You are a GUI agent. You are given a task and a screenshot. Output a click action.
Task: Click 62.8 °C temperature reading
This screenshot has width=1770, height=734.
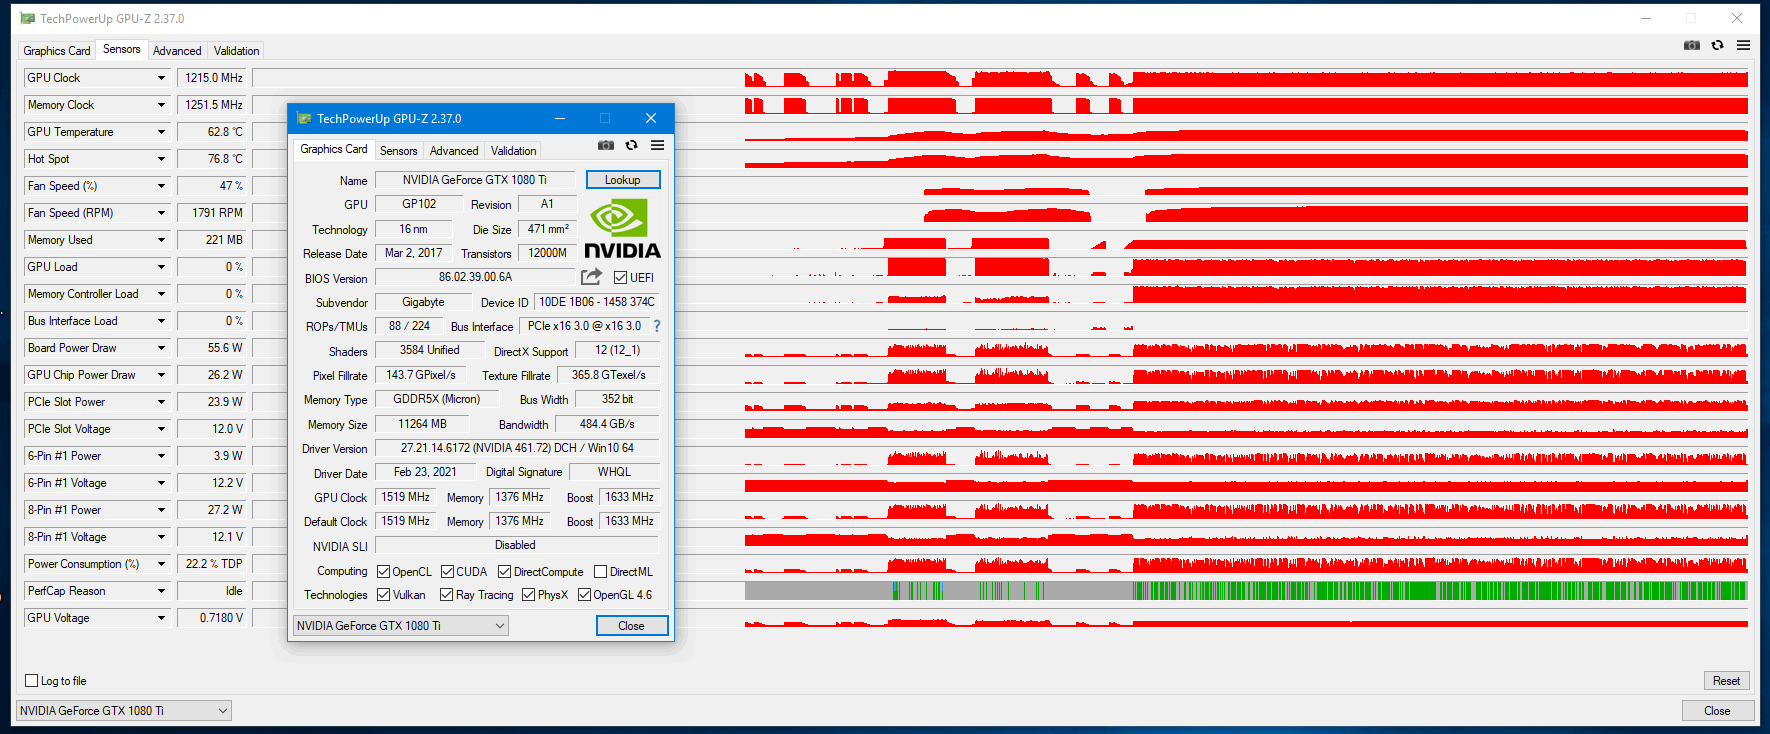click(x=212, y=132)
